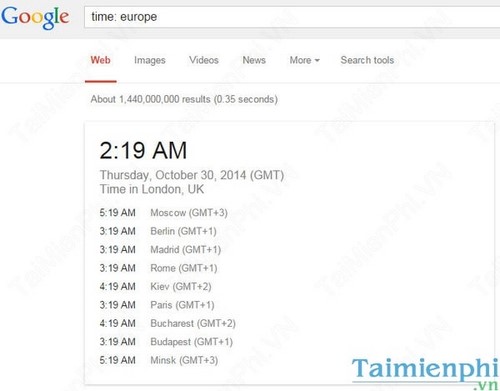Click the 3:19 AM time for Madrid
The image size is (500, 391).
coord(117,249)
